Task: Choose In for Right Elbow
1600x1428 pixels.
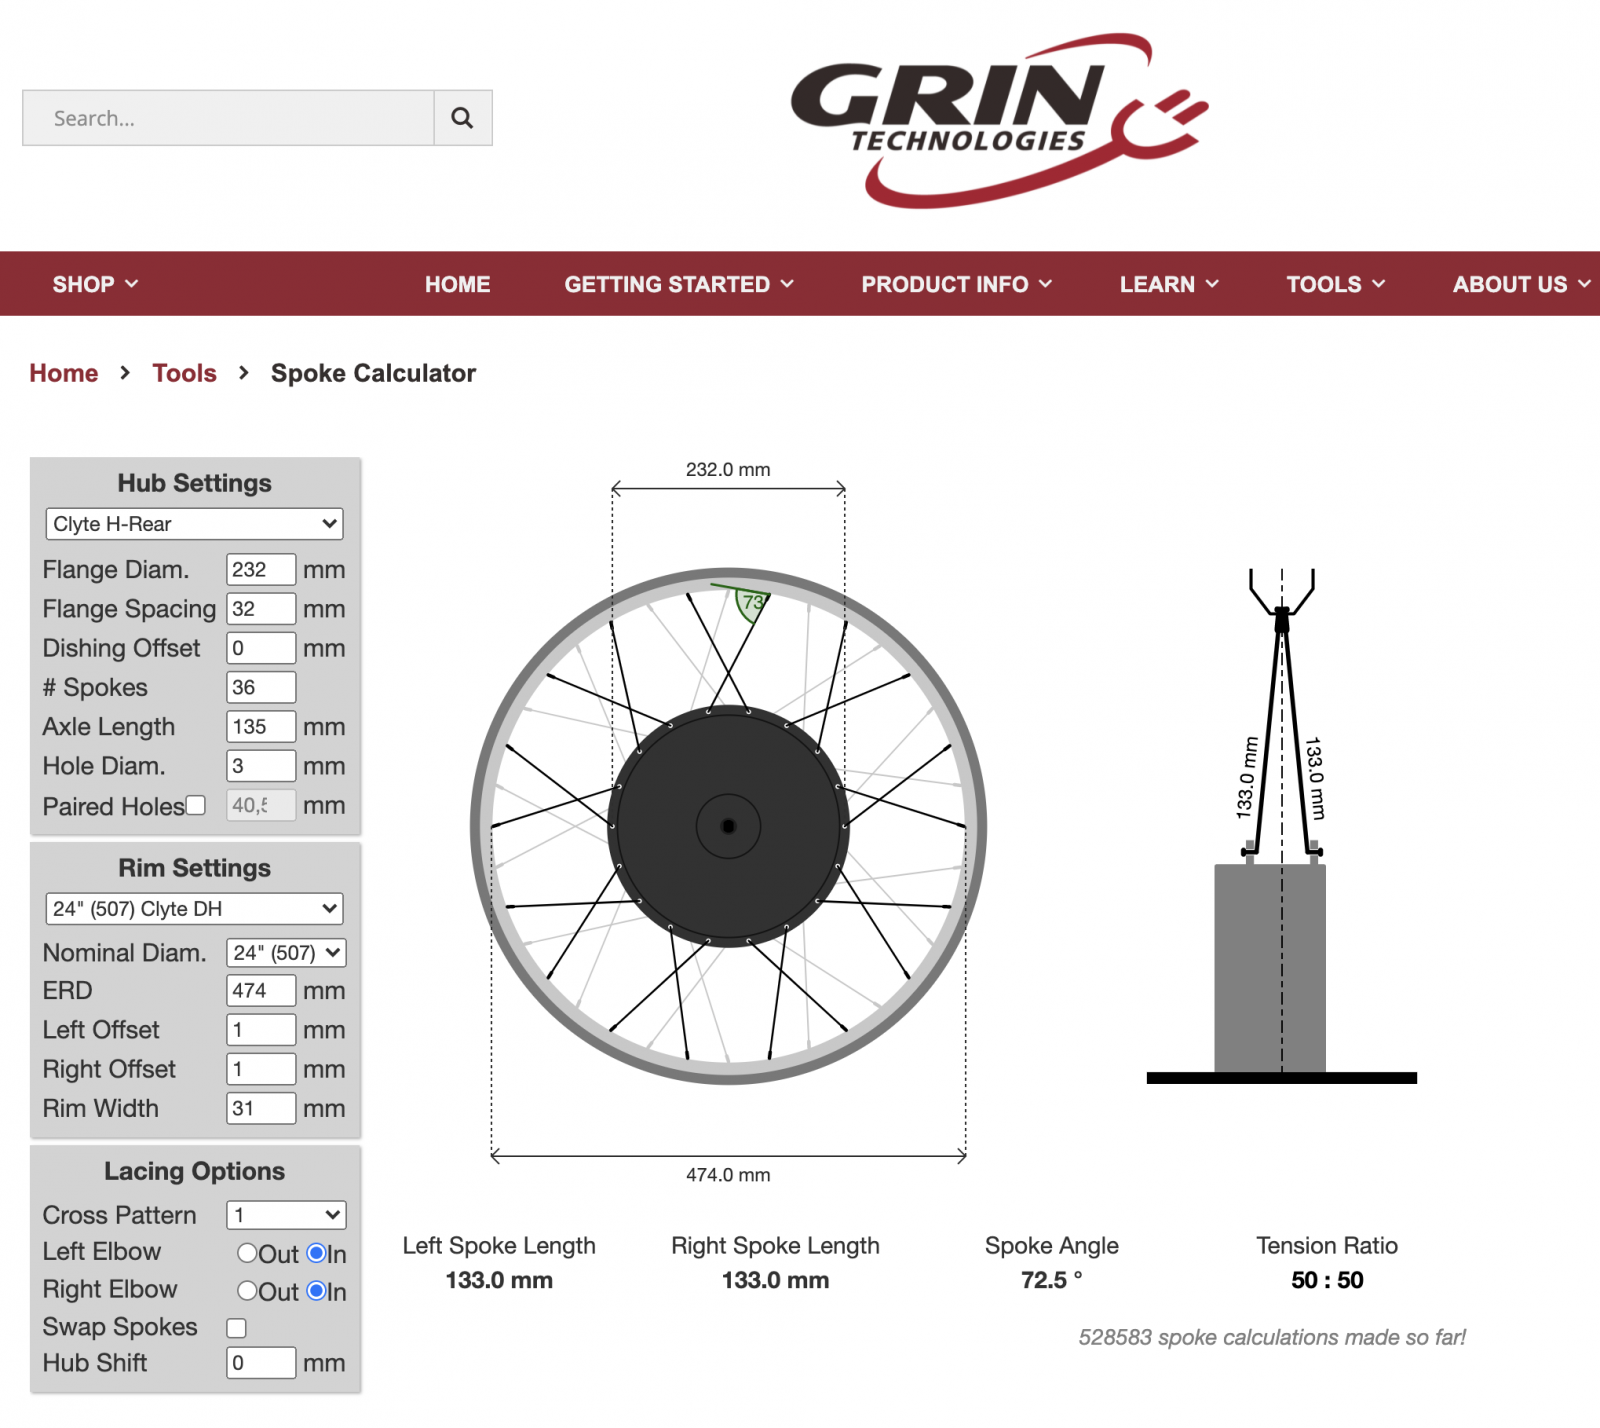Action: (316, 1291)
